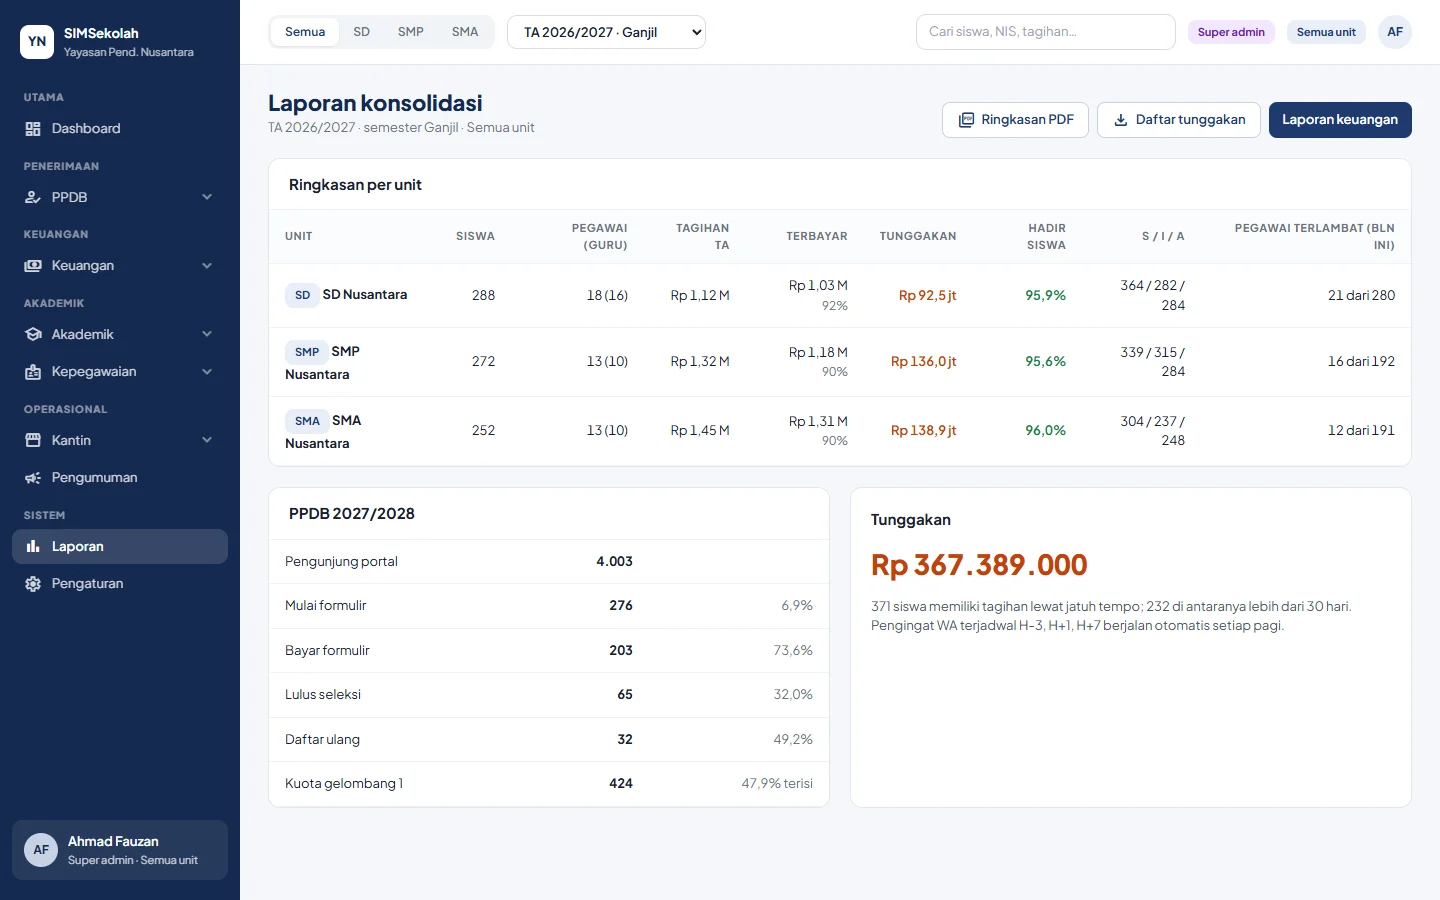Click Rp 92,5 jt tunggakan for SD Nusantara
Screen dimensions: 1440x900
[927, 296]
